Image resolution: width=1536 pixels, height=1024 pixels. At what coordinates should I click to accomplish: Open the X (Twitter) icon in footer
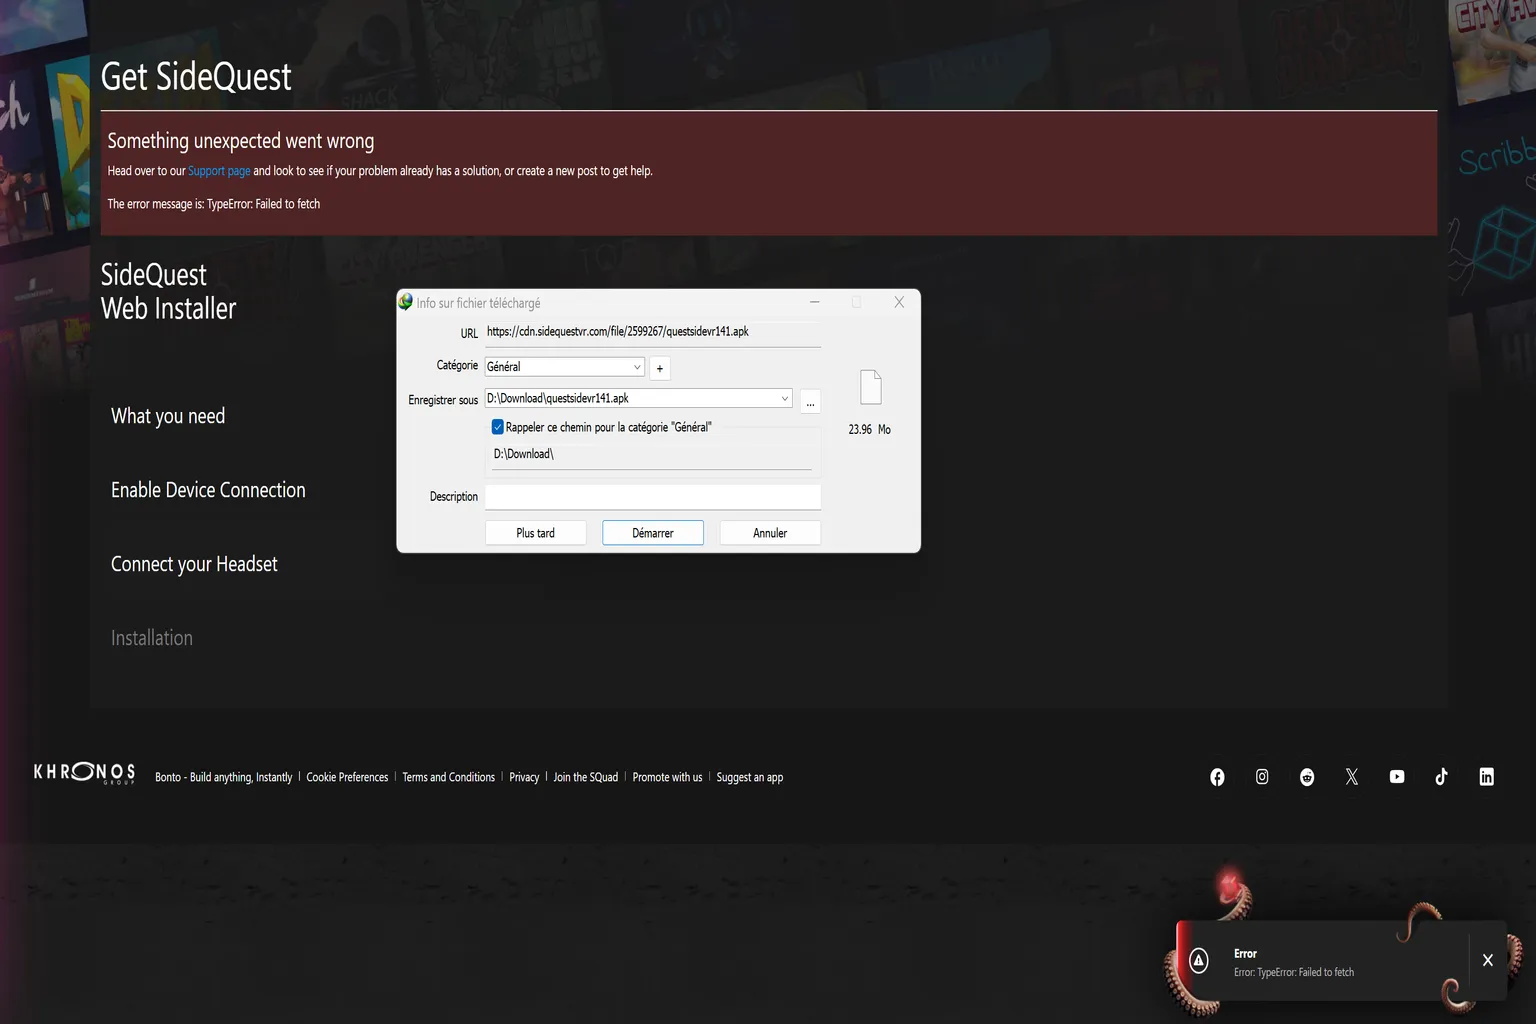[x=1352, y=777]
